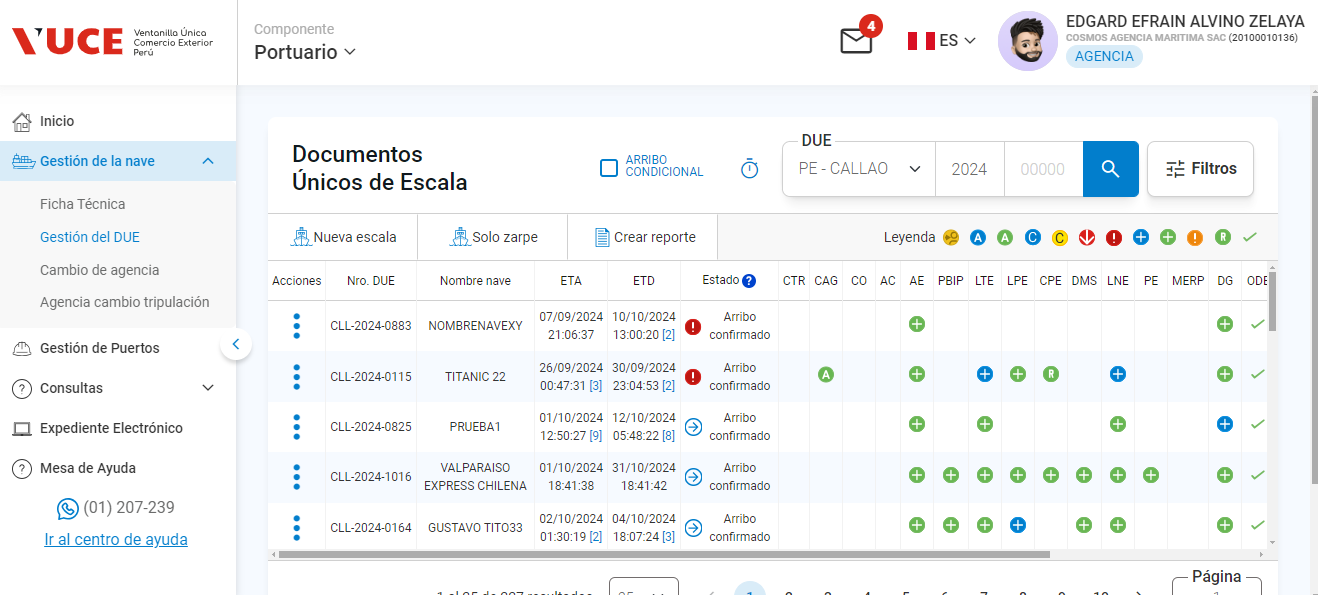Image resolution: width=1318 pixels, height=595 pixels.
Task: Click the blue plus in LPE for GUSTAVO TITO33
Action: (1018, 525)
